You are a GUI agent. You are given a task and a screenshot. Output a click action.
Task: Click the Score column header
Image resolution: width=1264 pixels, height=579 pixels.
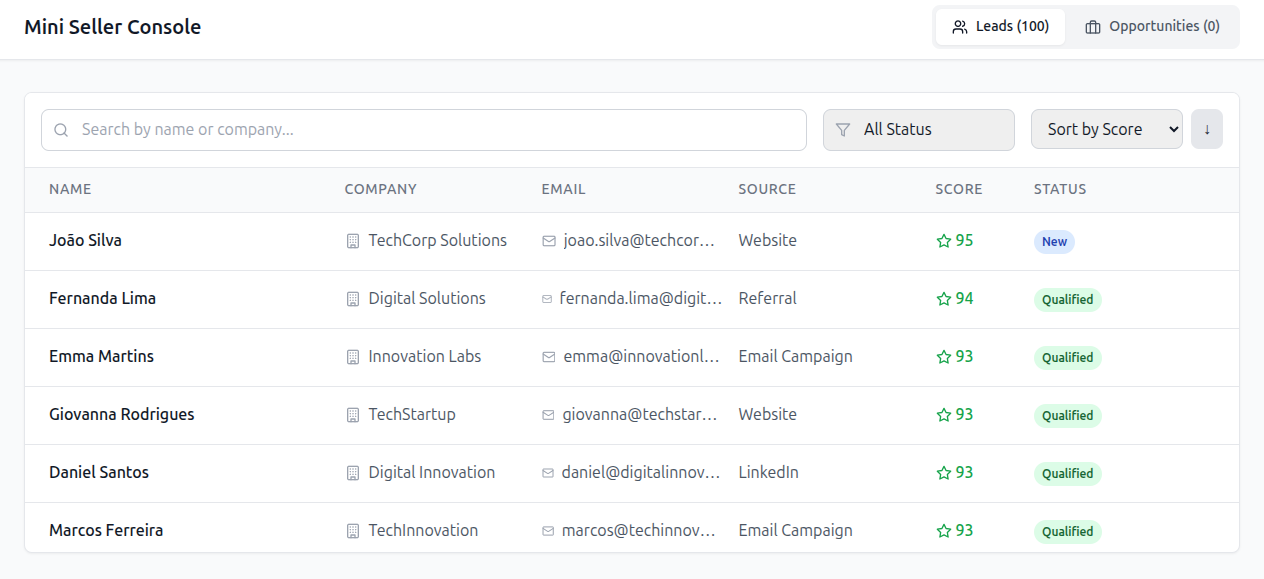coord(958,189)
